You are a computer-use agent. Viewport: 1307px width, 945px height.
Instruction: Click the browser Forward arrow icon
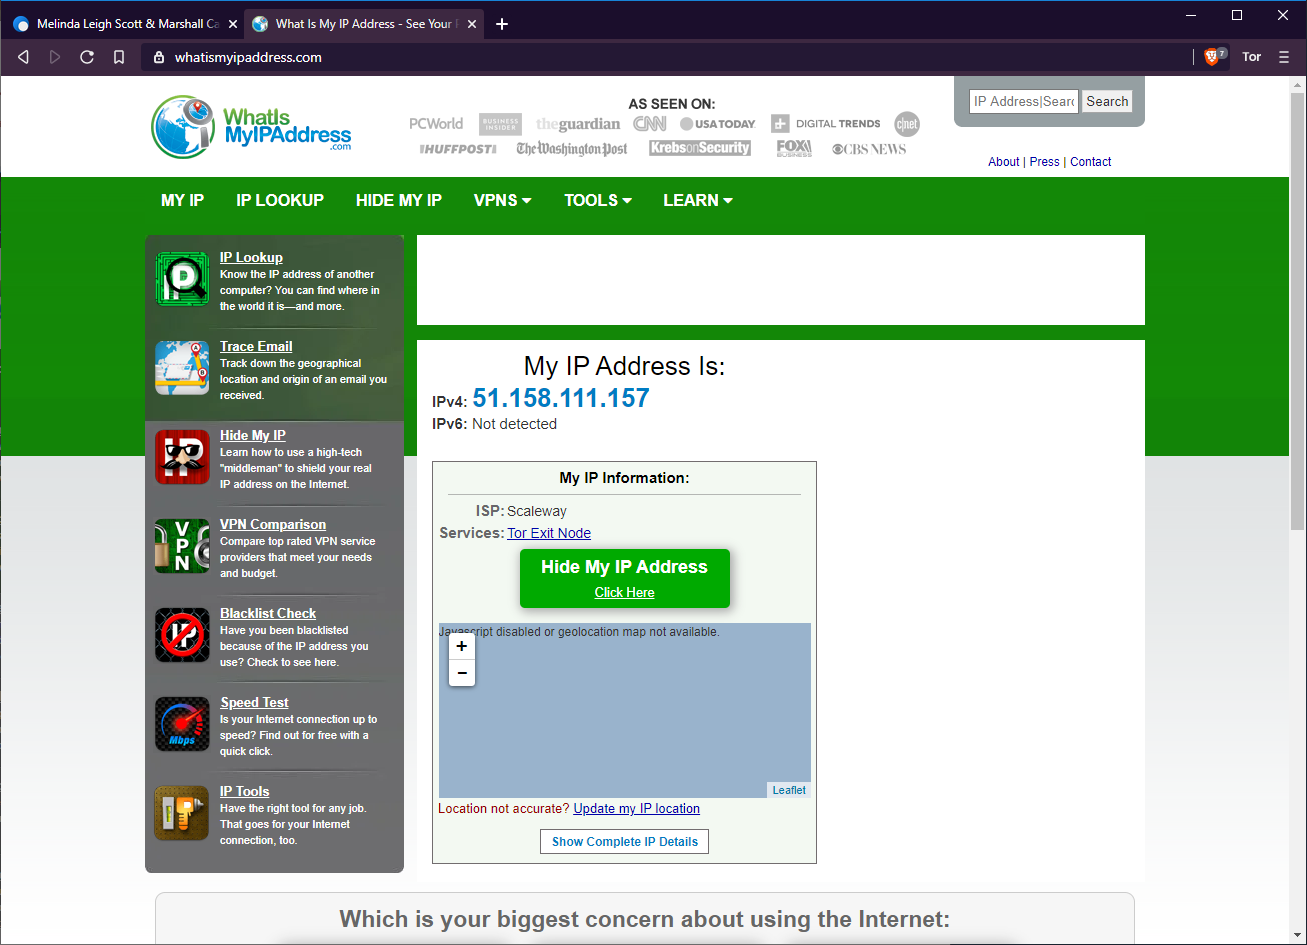click(x=55, y=57)
